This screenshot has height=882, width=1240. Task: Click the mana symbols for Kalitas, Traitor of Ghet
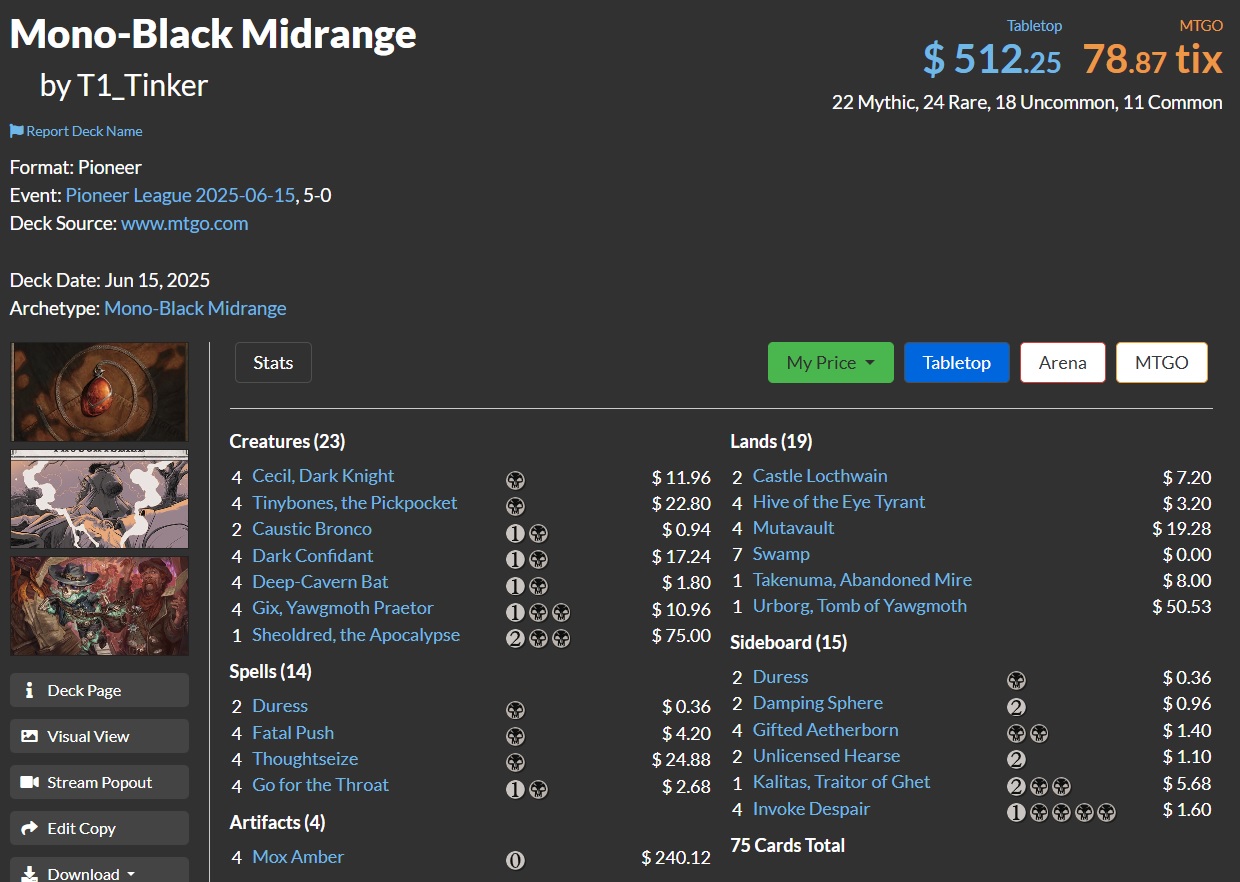tap(1038, 785)
